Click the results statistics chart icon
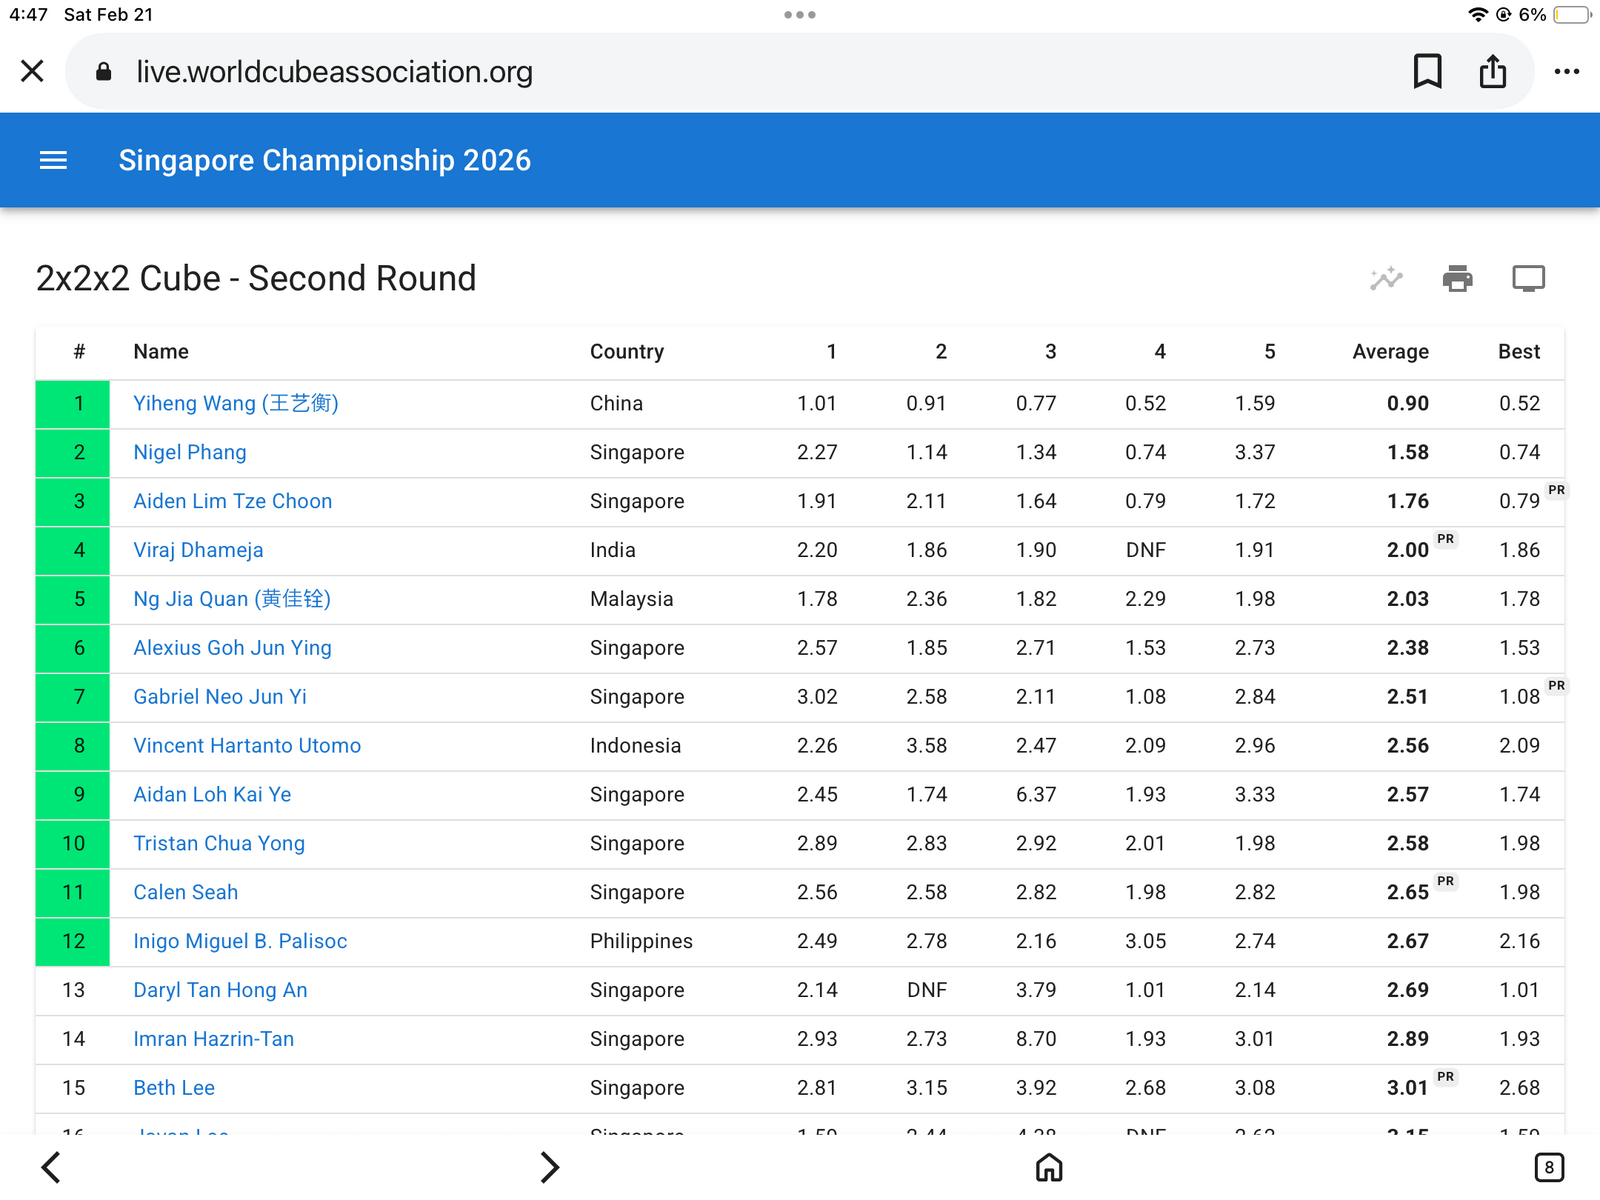The width and height of the screenshot is (1600, 1200). point(1386,278)
